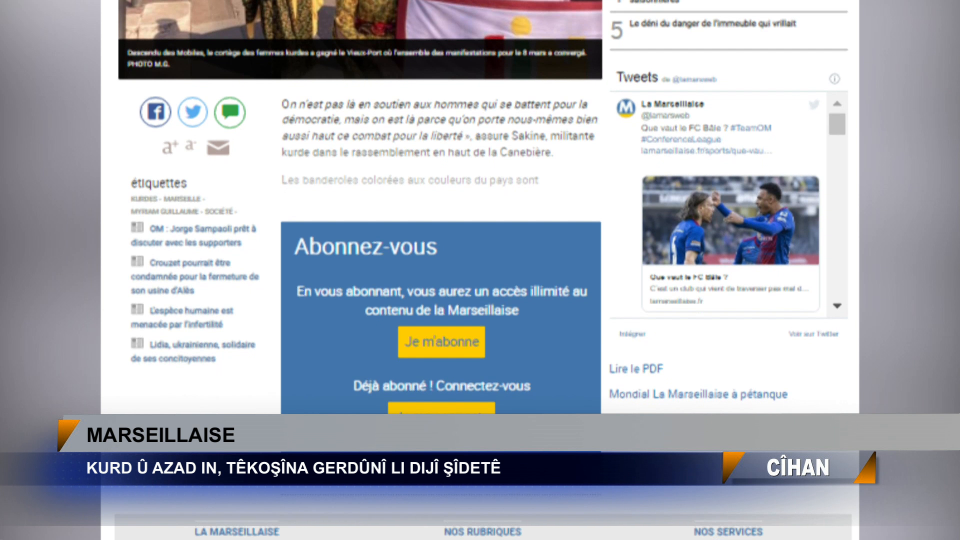Select the MARSEILLE tag
This screenshot has width=960, height=540.
pyautogui.click(x=182, y=199)
